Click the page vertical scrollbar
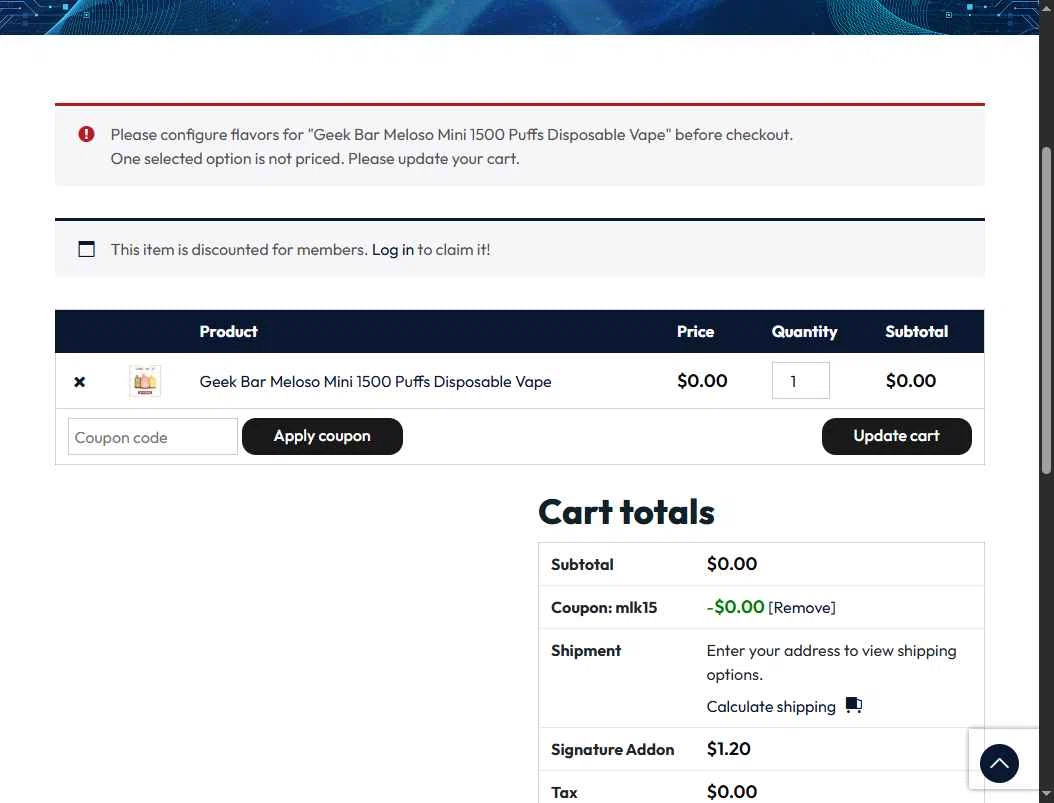 pos(1046,310)
